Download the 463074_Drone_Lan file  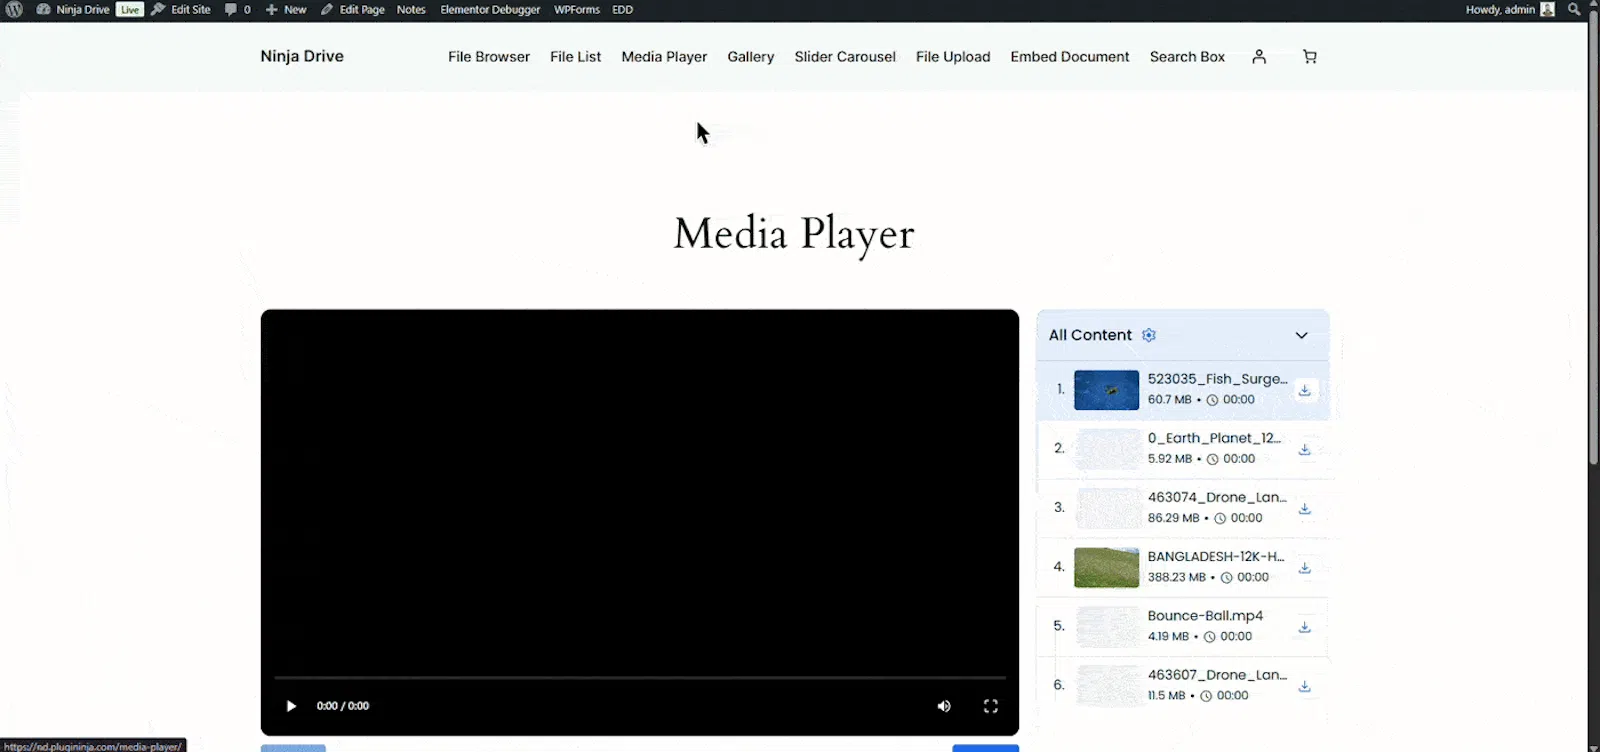(x=1305, y=508)
